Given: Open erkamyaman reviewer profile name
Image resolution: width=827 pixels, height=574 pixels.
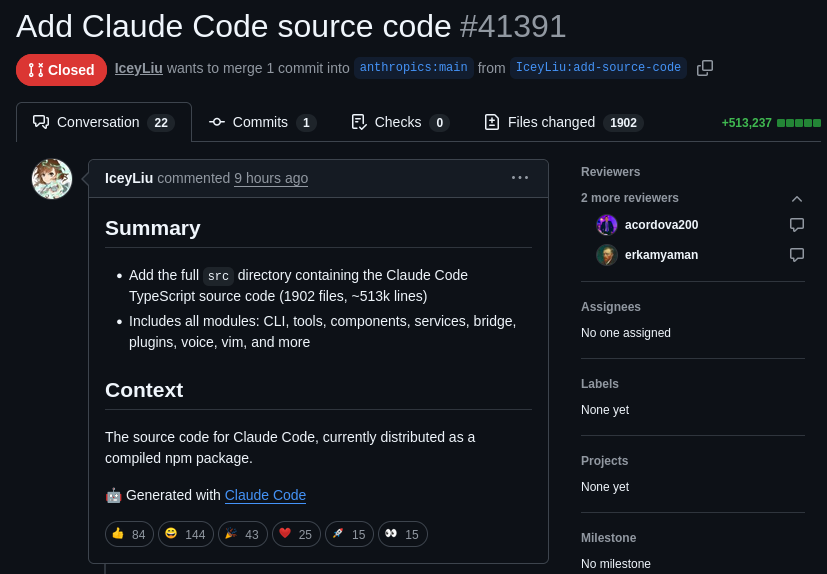Looking at the screenshot, I should pos(661,255).
